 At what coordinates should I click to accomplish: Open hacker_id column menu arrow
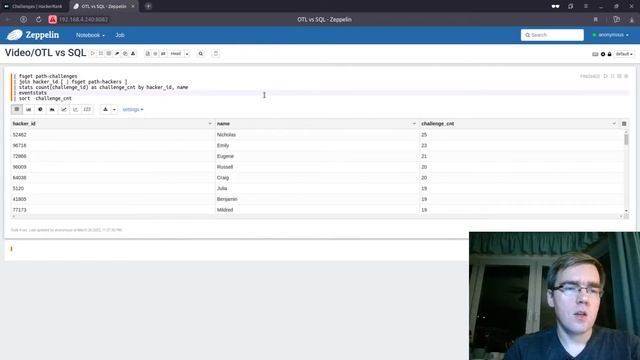click(210, 124)
